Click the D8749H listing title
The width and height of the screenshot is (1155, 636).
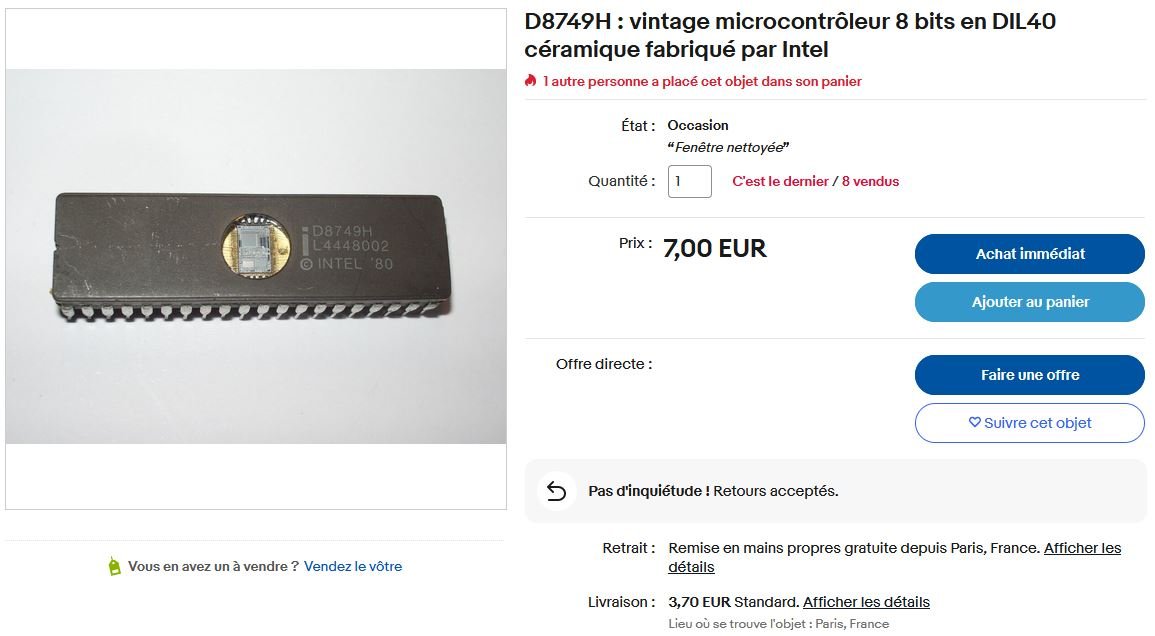pyautogui.click(x=790, y=35)
